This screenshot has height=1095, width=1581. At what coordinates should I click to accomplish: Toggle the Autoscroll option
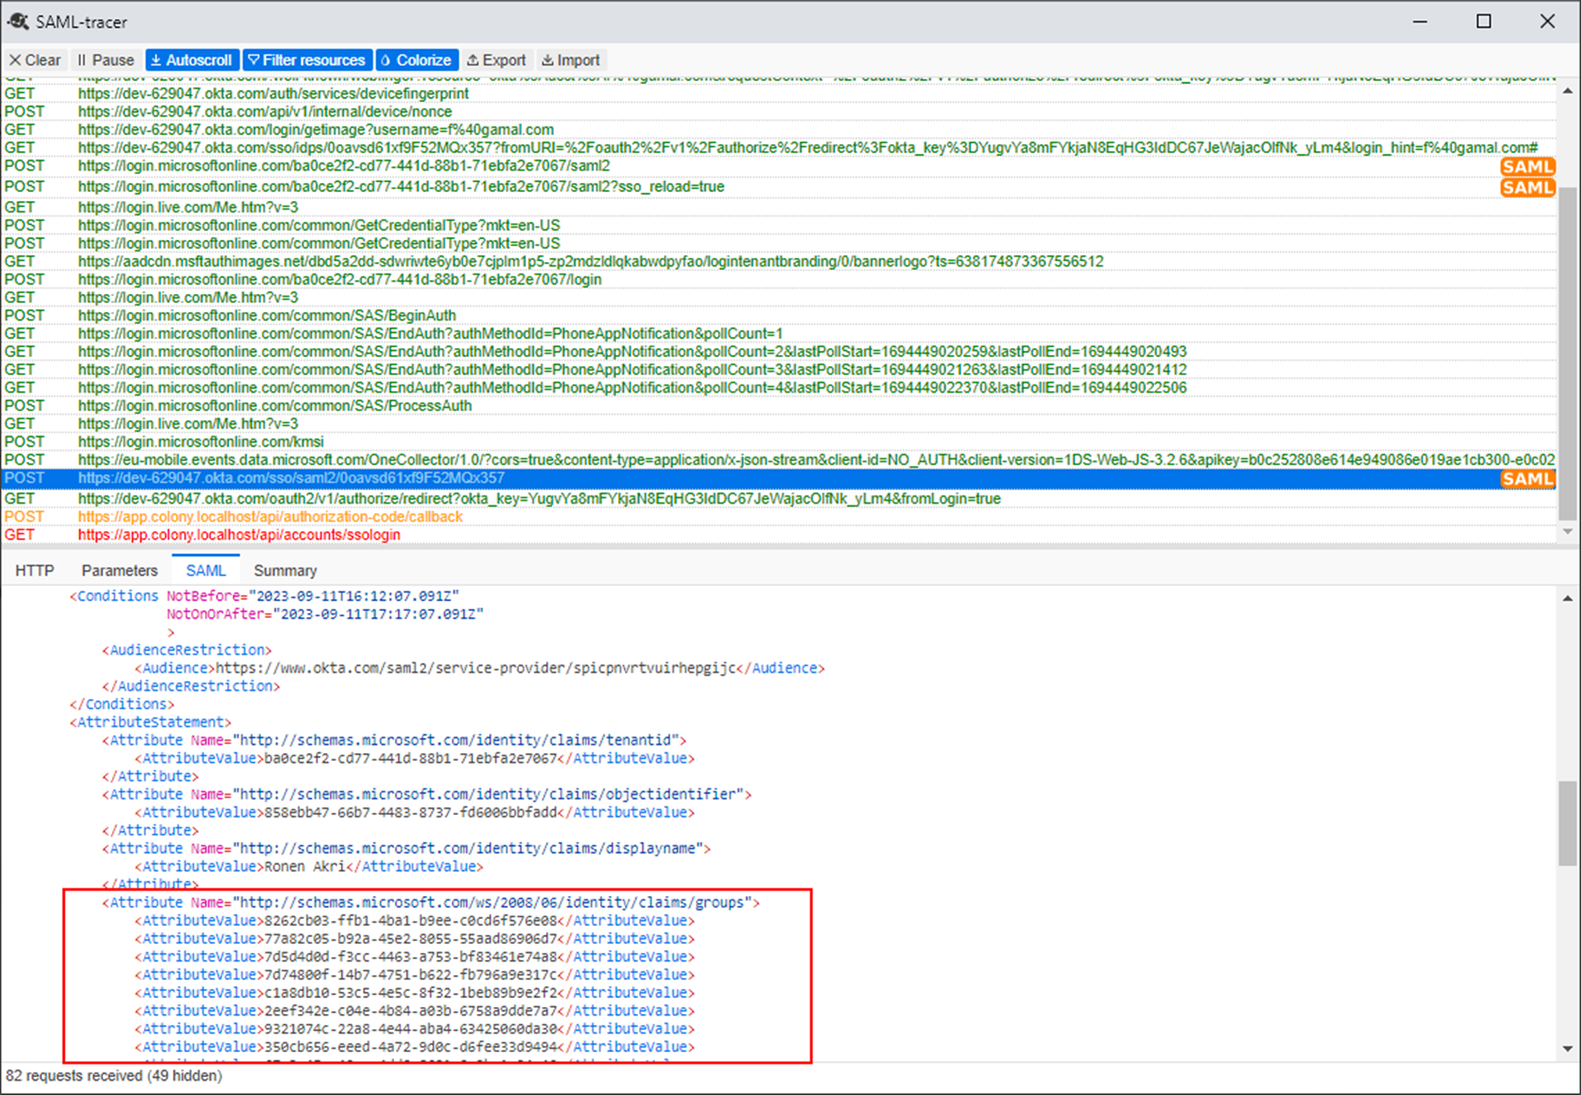[x=192, y=60]
